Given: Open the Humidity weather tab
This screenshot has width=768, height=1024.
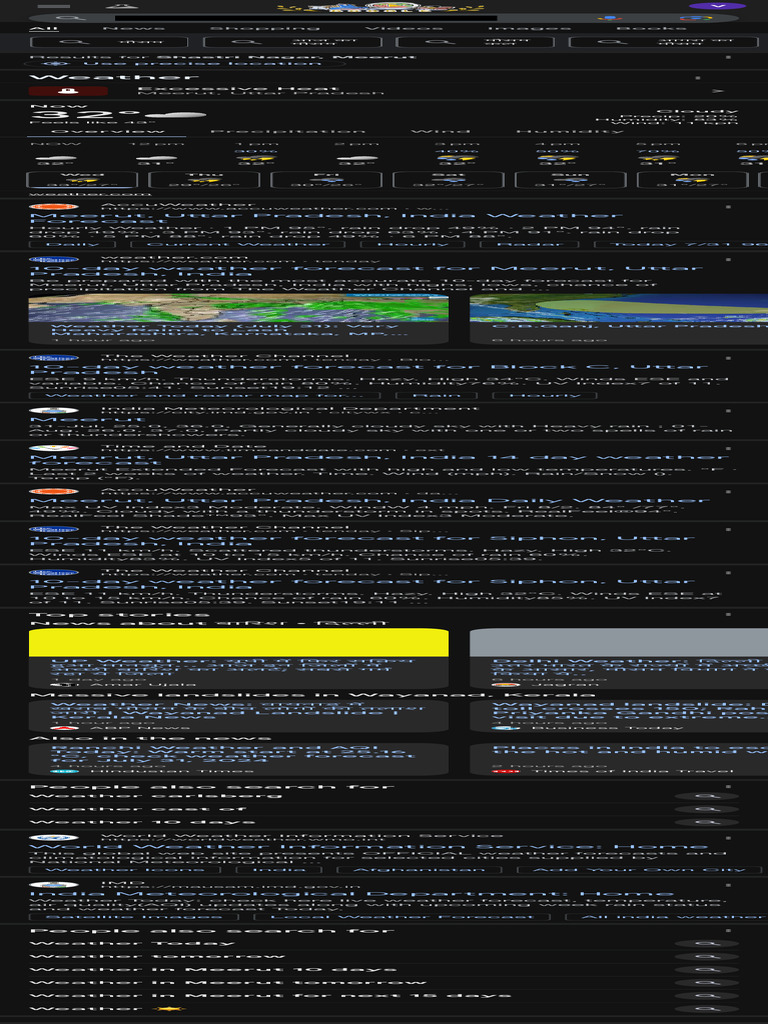Looking at the screenshot, I should pos(569,131).
